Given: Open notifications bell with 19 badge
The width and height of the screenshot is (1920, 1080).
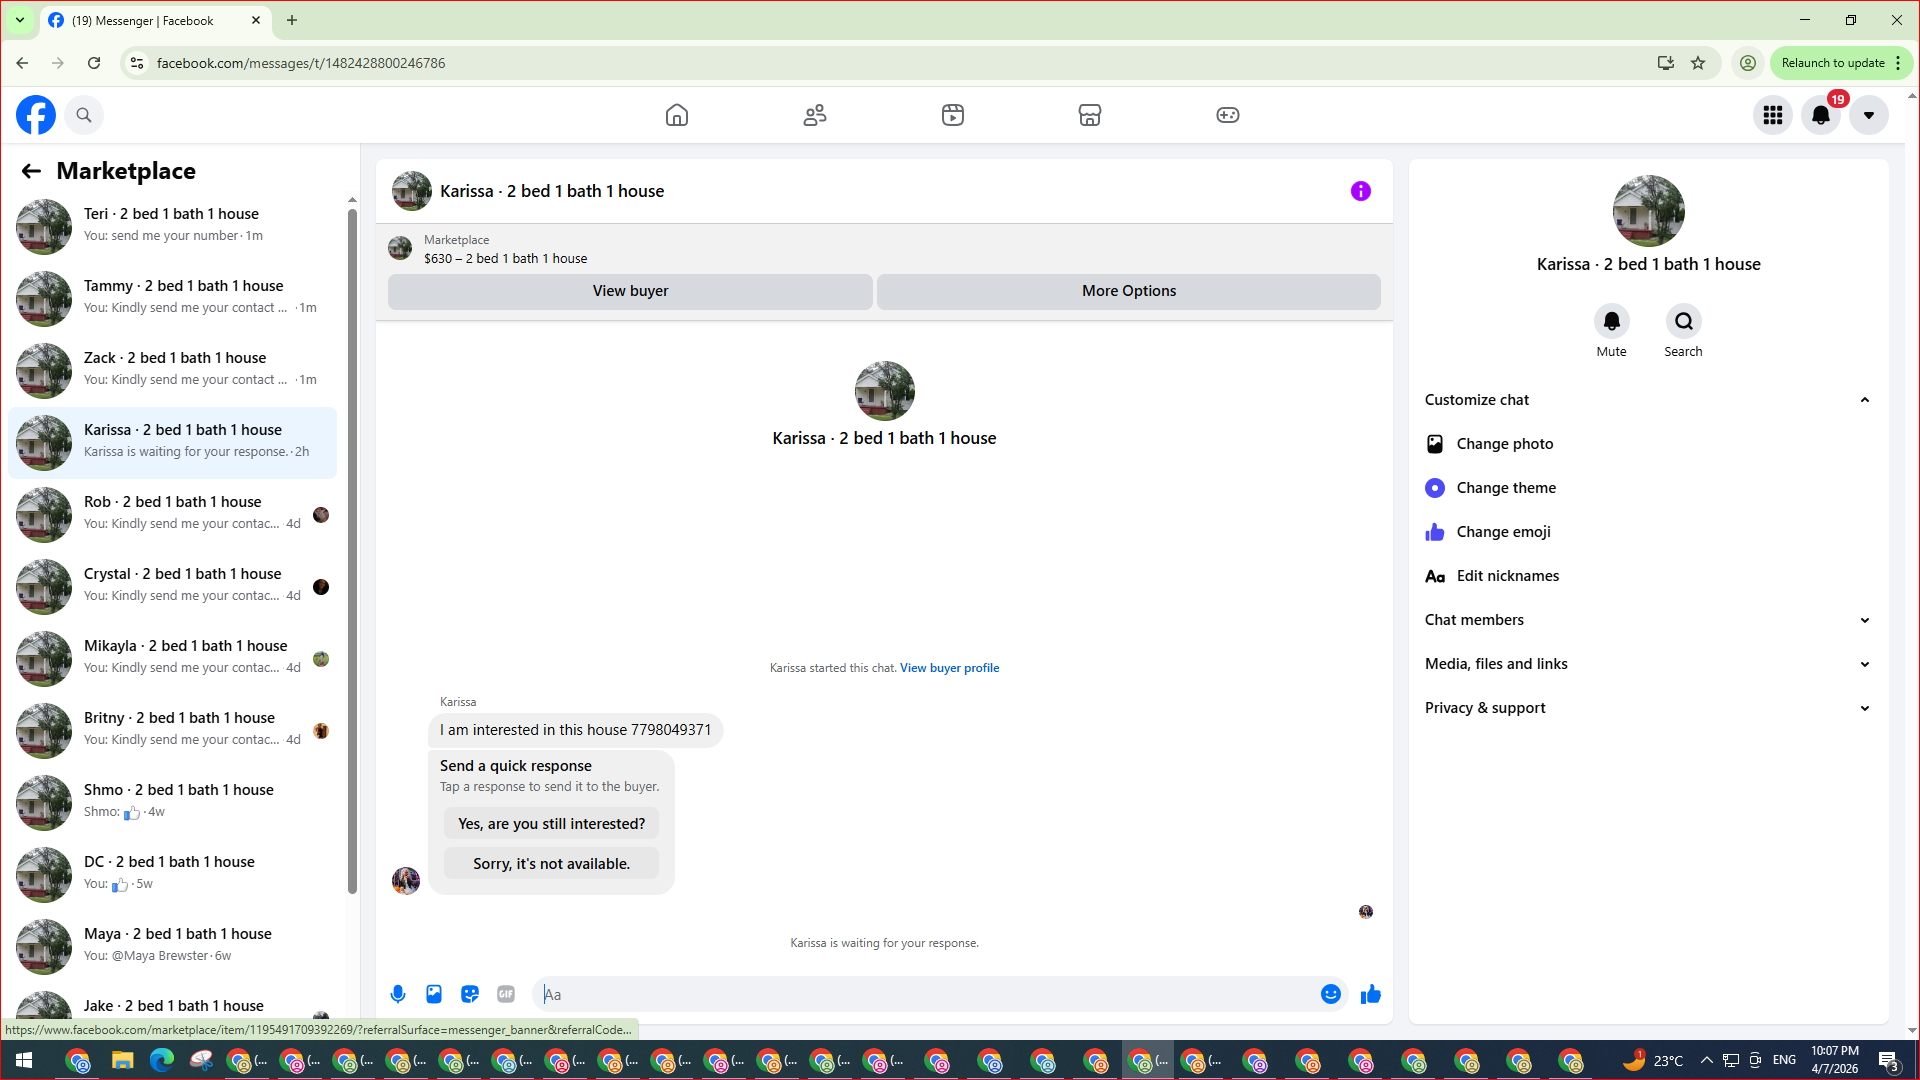Looking at the screenshot, I should pos(1821,115).
